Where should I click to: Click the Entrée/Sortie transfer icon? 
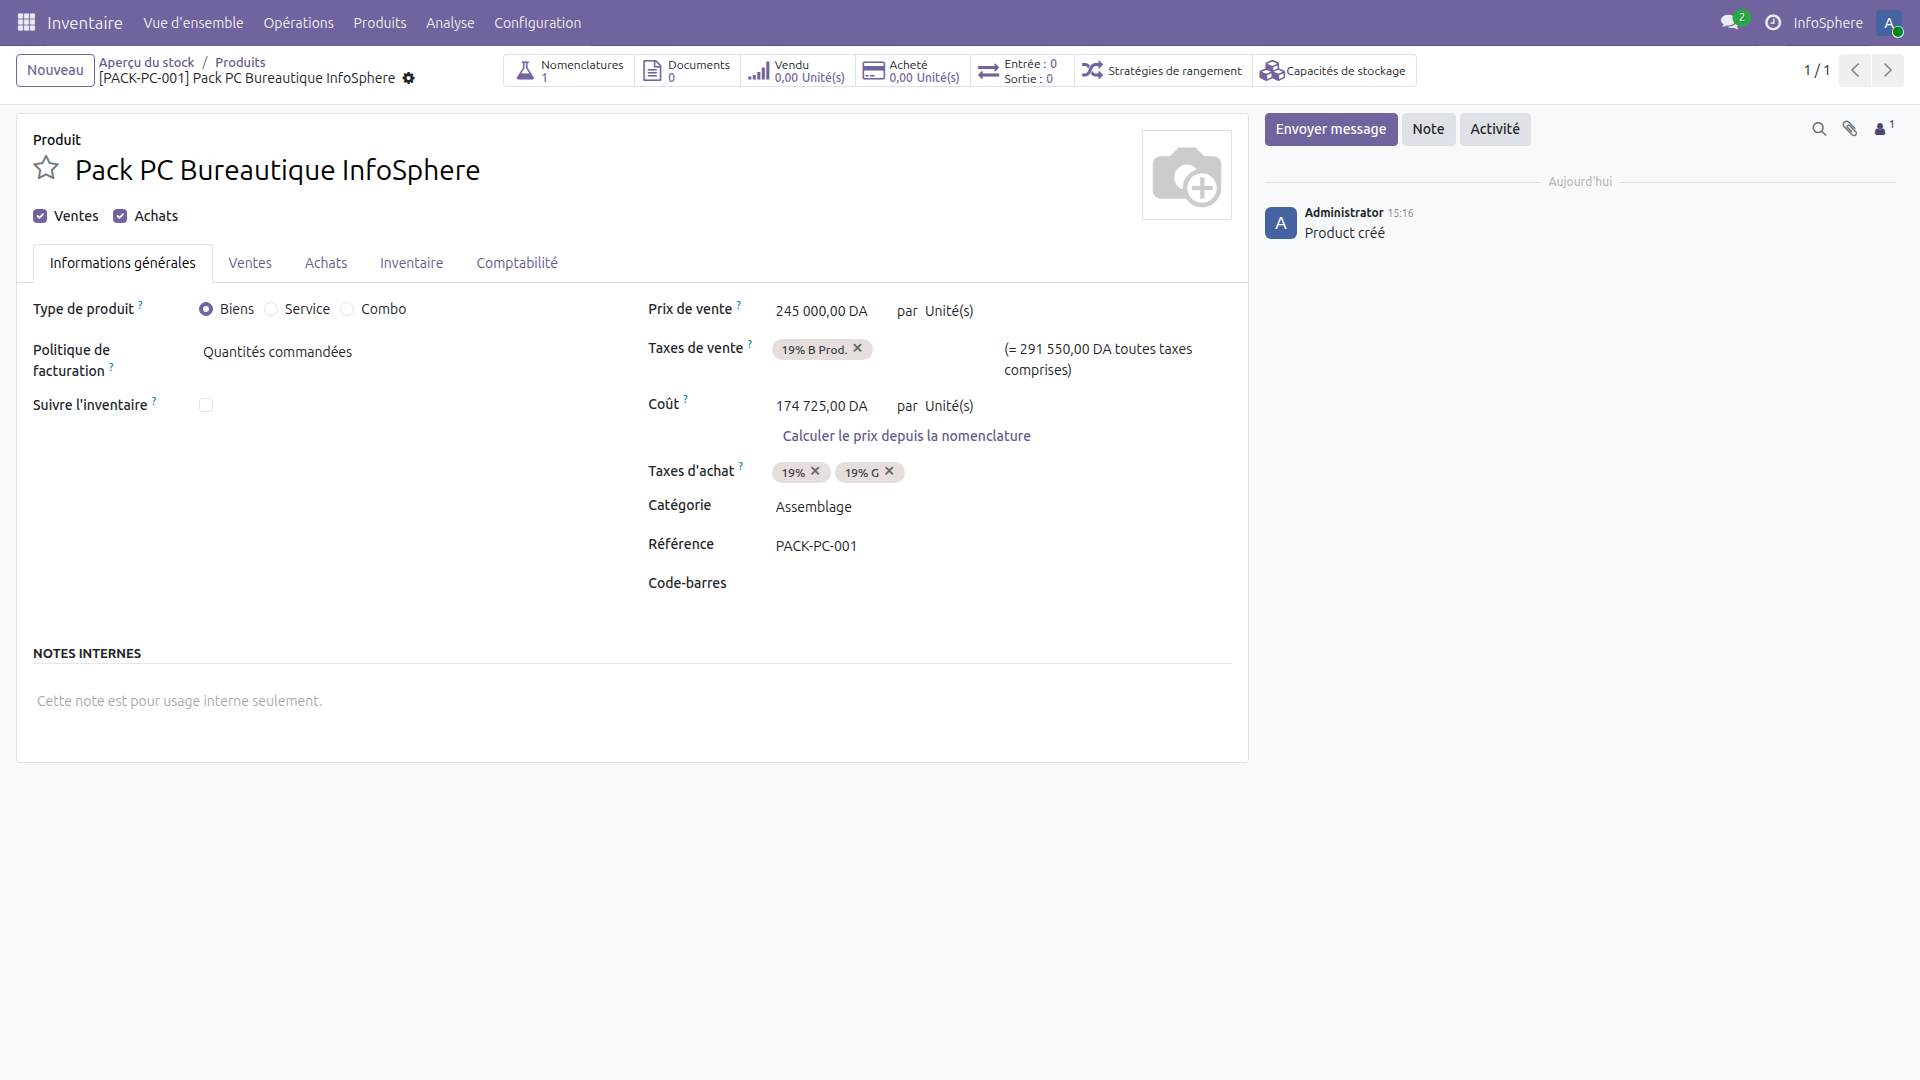990,70
